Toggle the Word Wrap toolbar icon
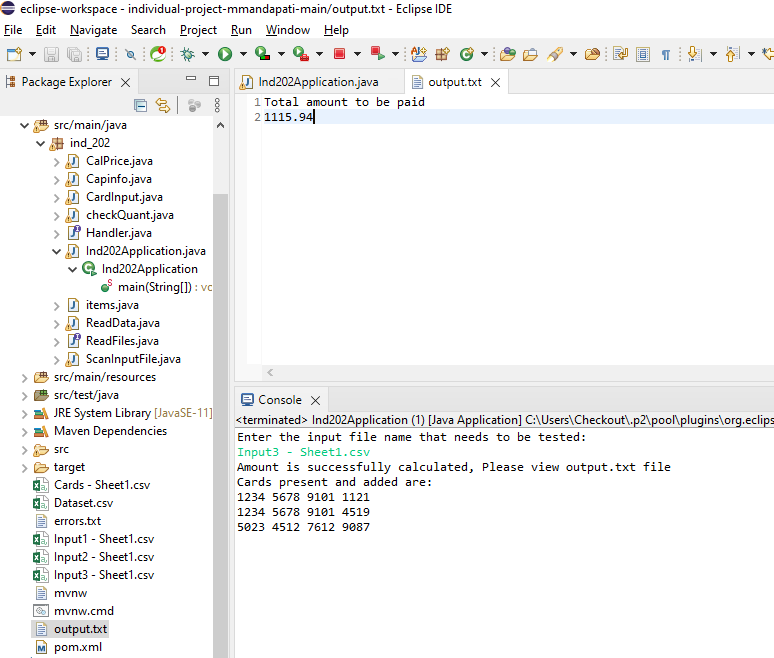This screenshot has width=774, height=658. pos(620,53)
